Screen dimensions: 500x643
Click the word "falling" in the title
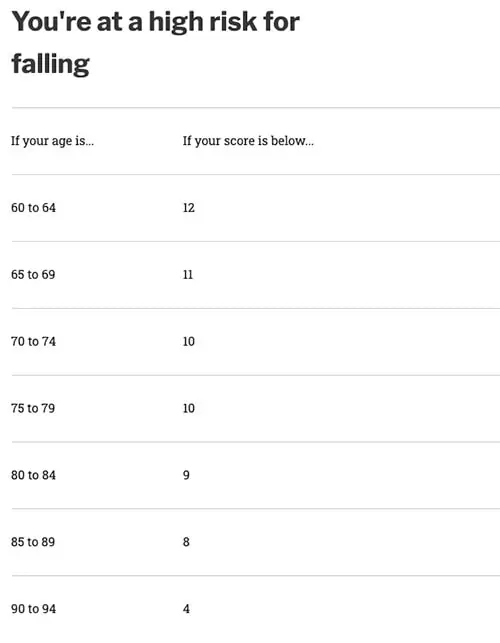[50, 64]
